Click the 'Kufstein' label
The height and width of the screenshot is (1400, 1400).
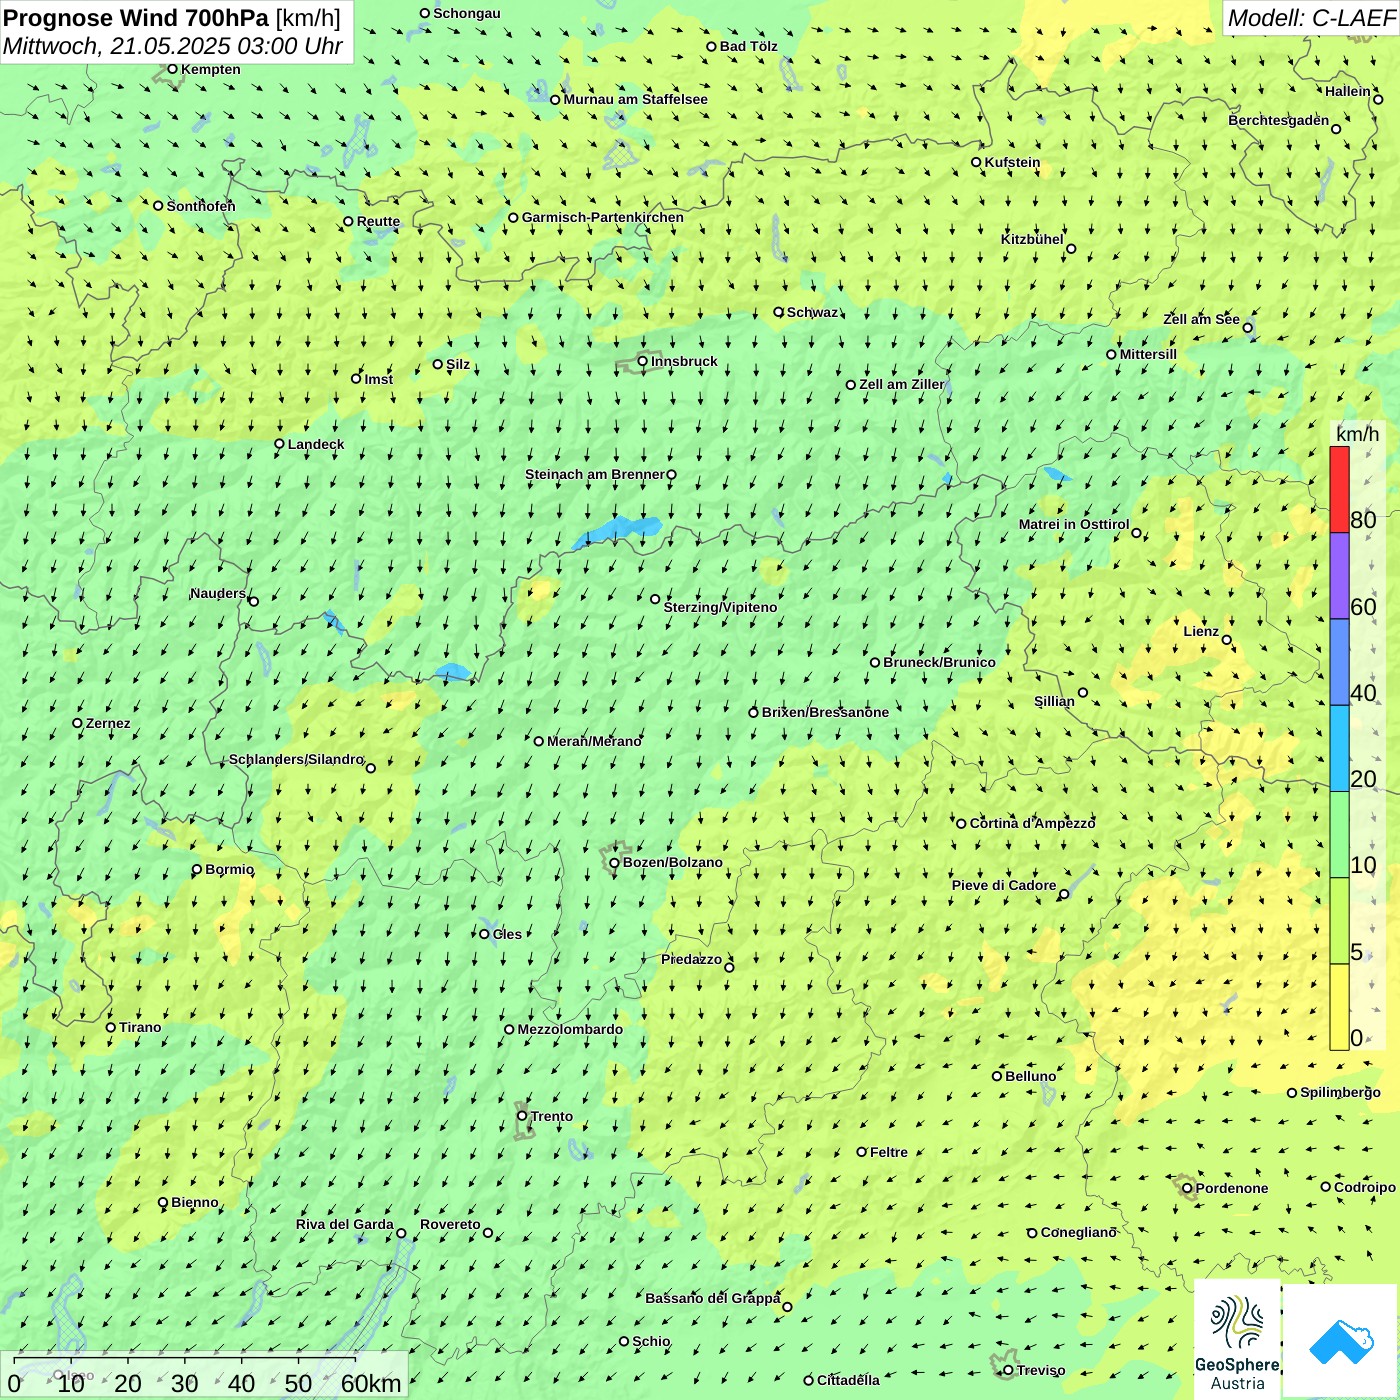(1012, 162)
